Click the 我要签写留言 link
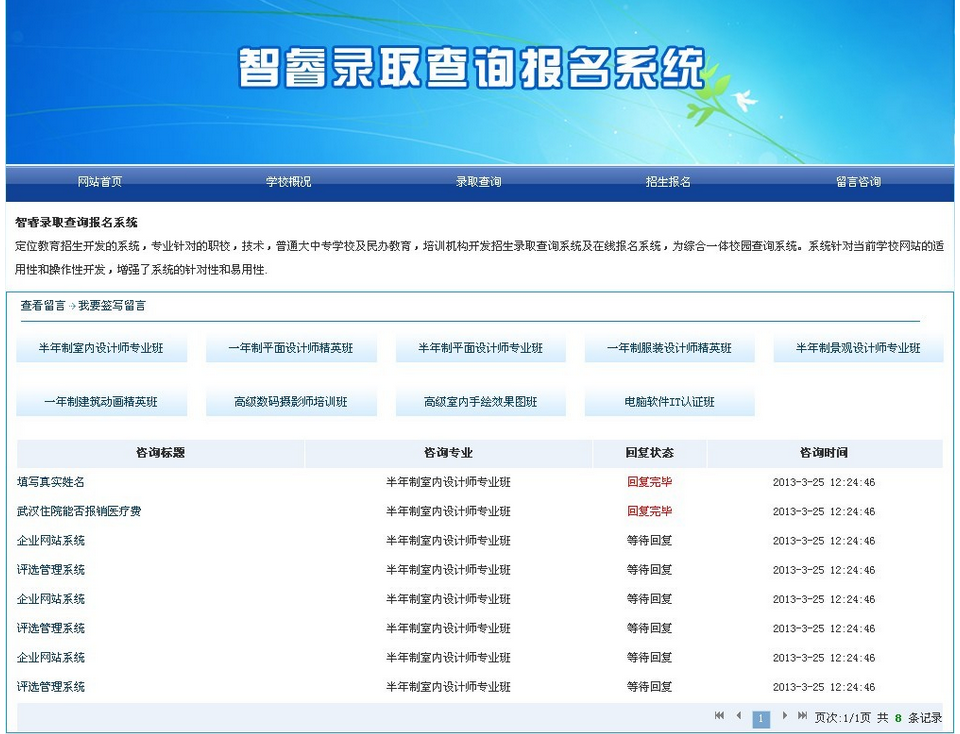The height and width of the screenshot is (734, 960). click(112, 306)
